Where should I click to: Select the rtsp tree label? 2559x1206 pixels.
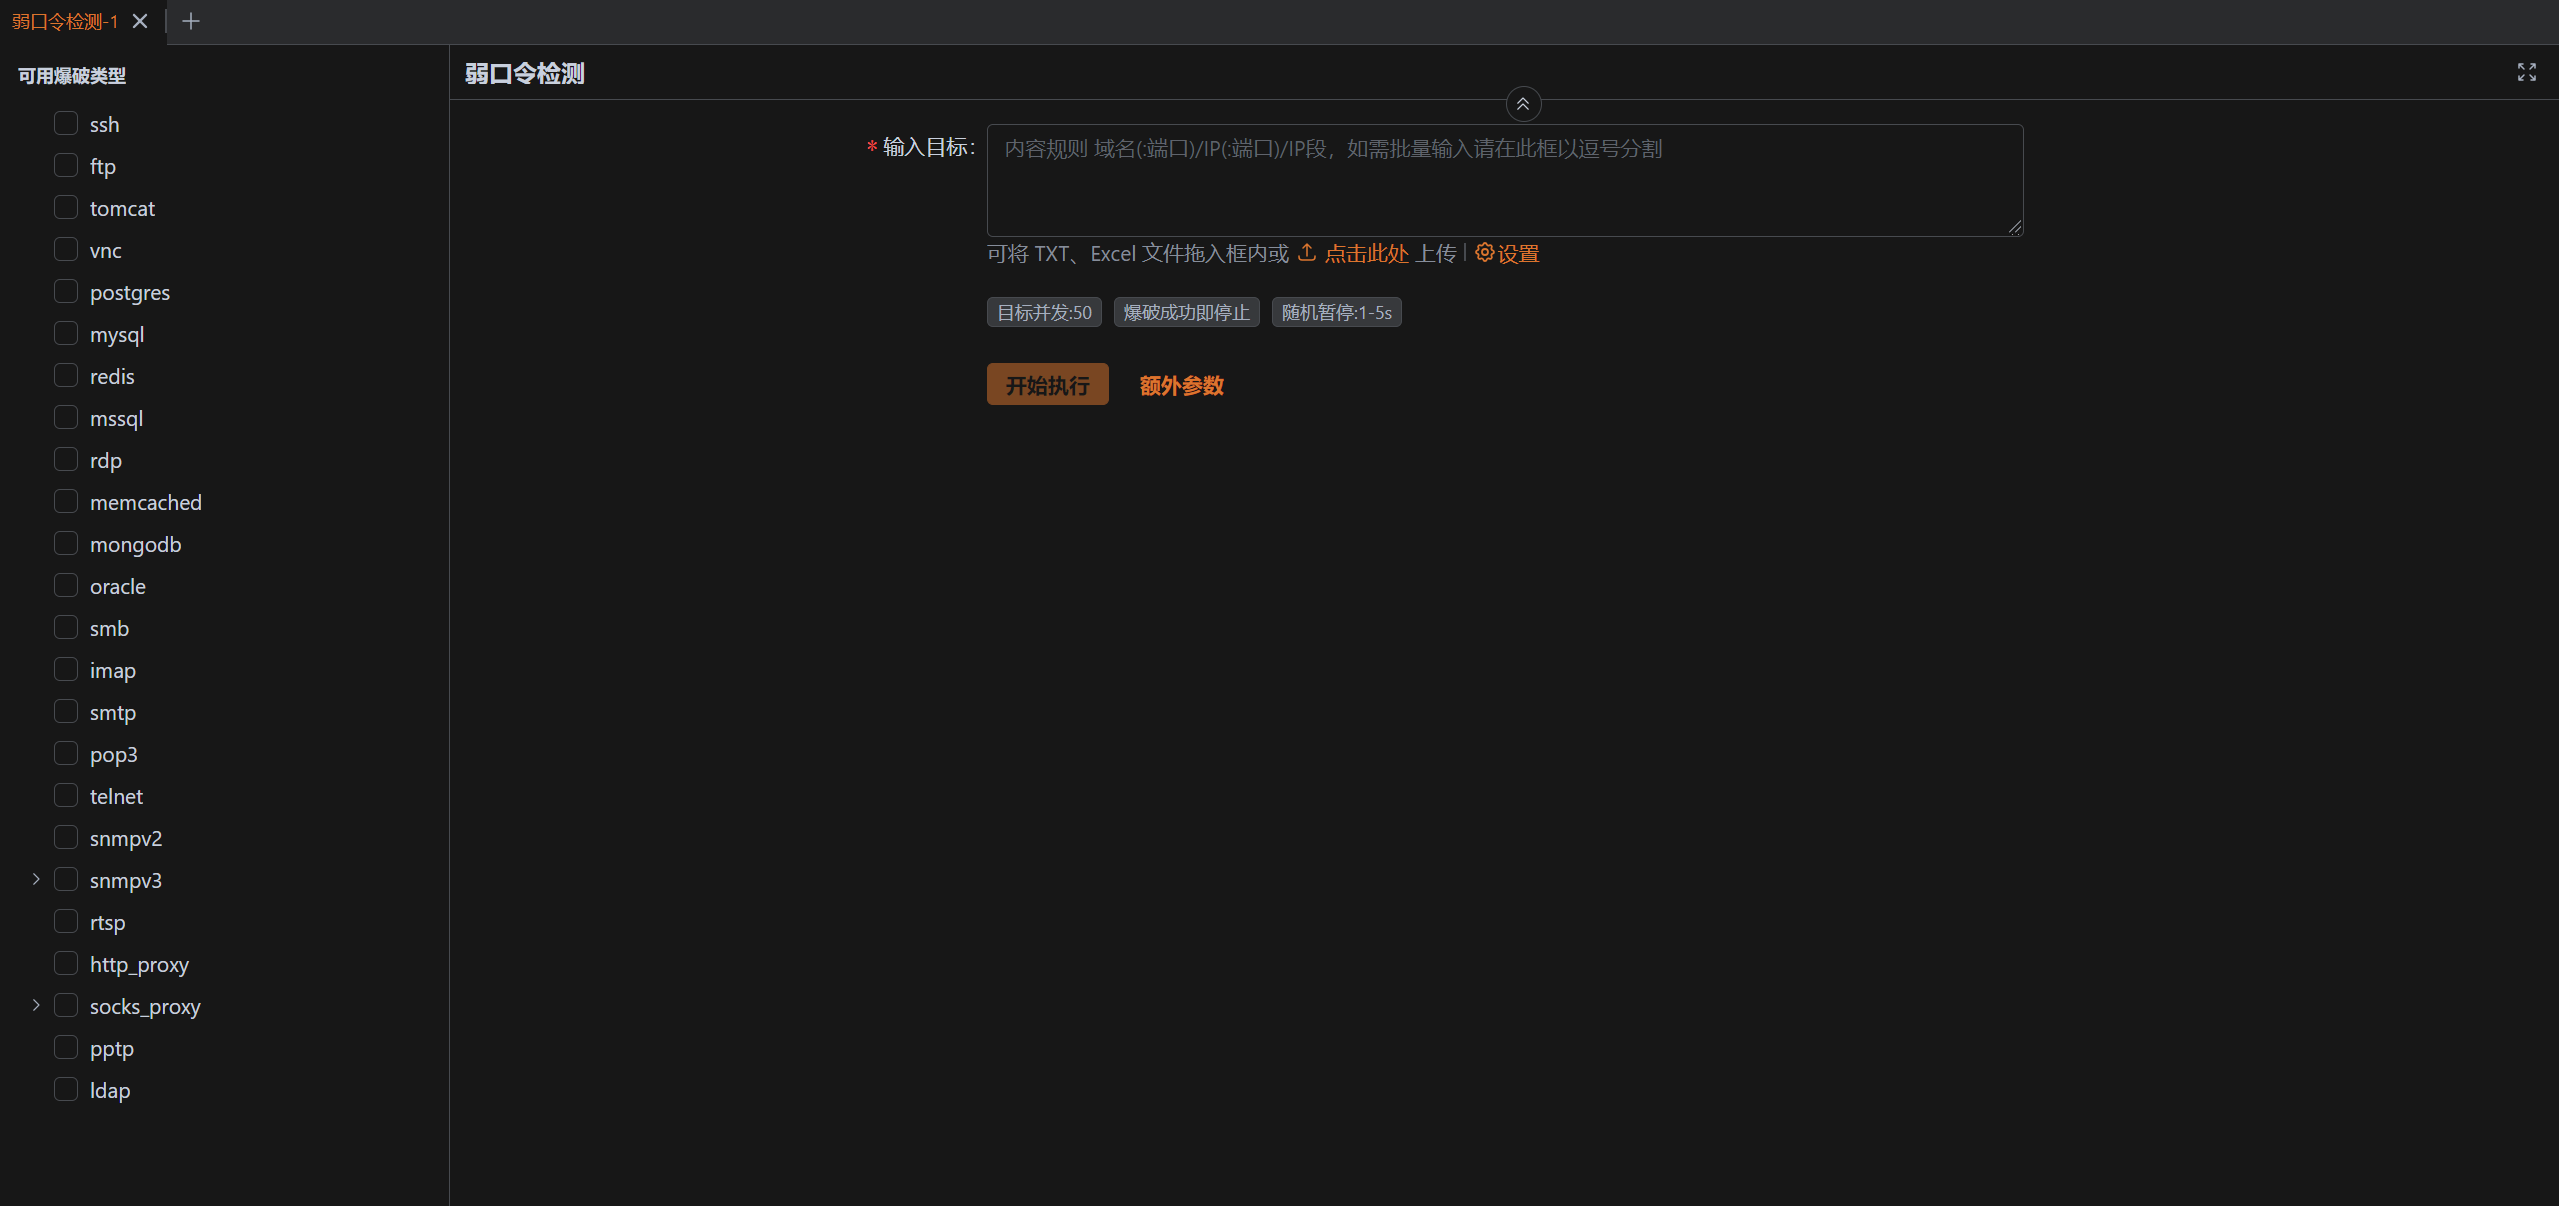108,923
